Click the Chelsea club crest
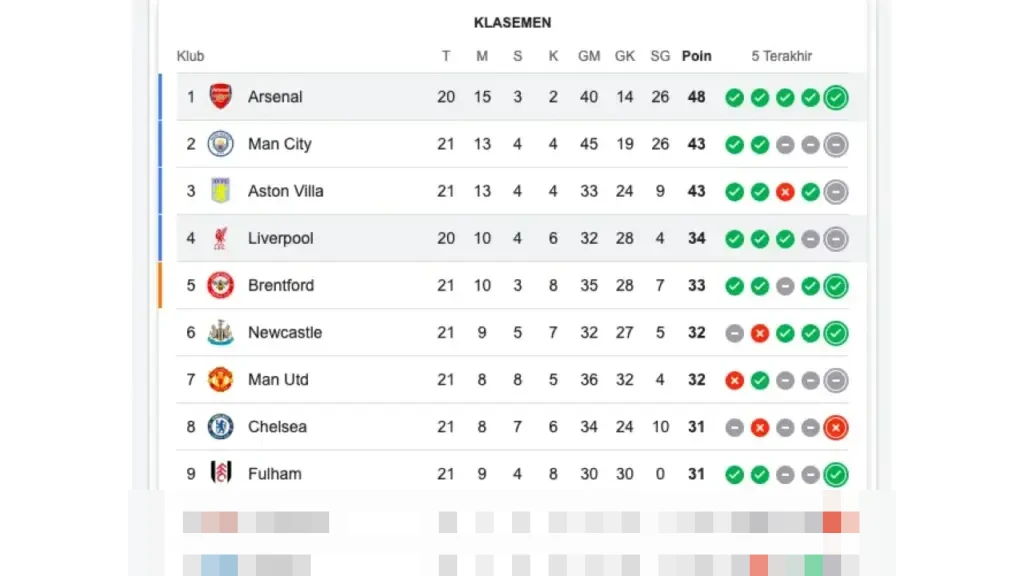 (x=220, y=427)
